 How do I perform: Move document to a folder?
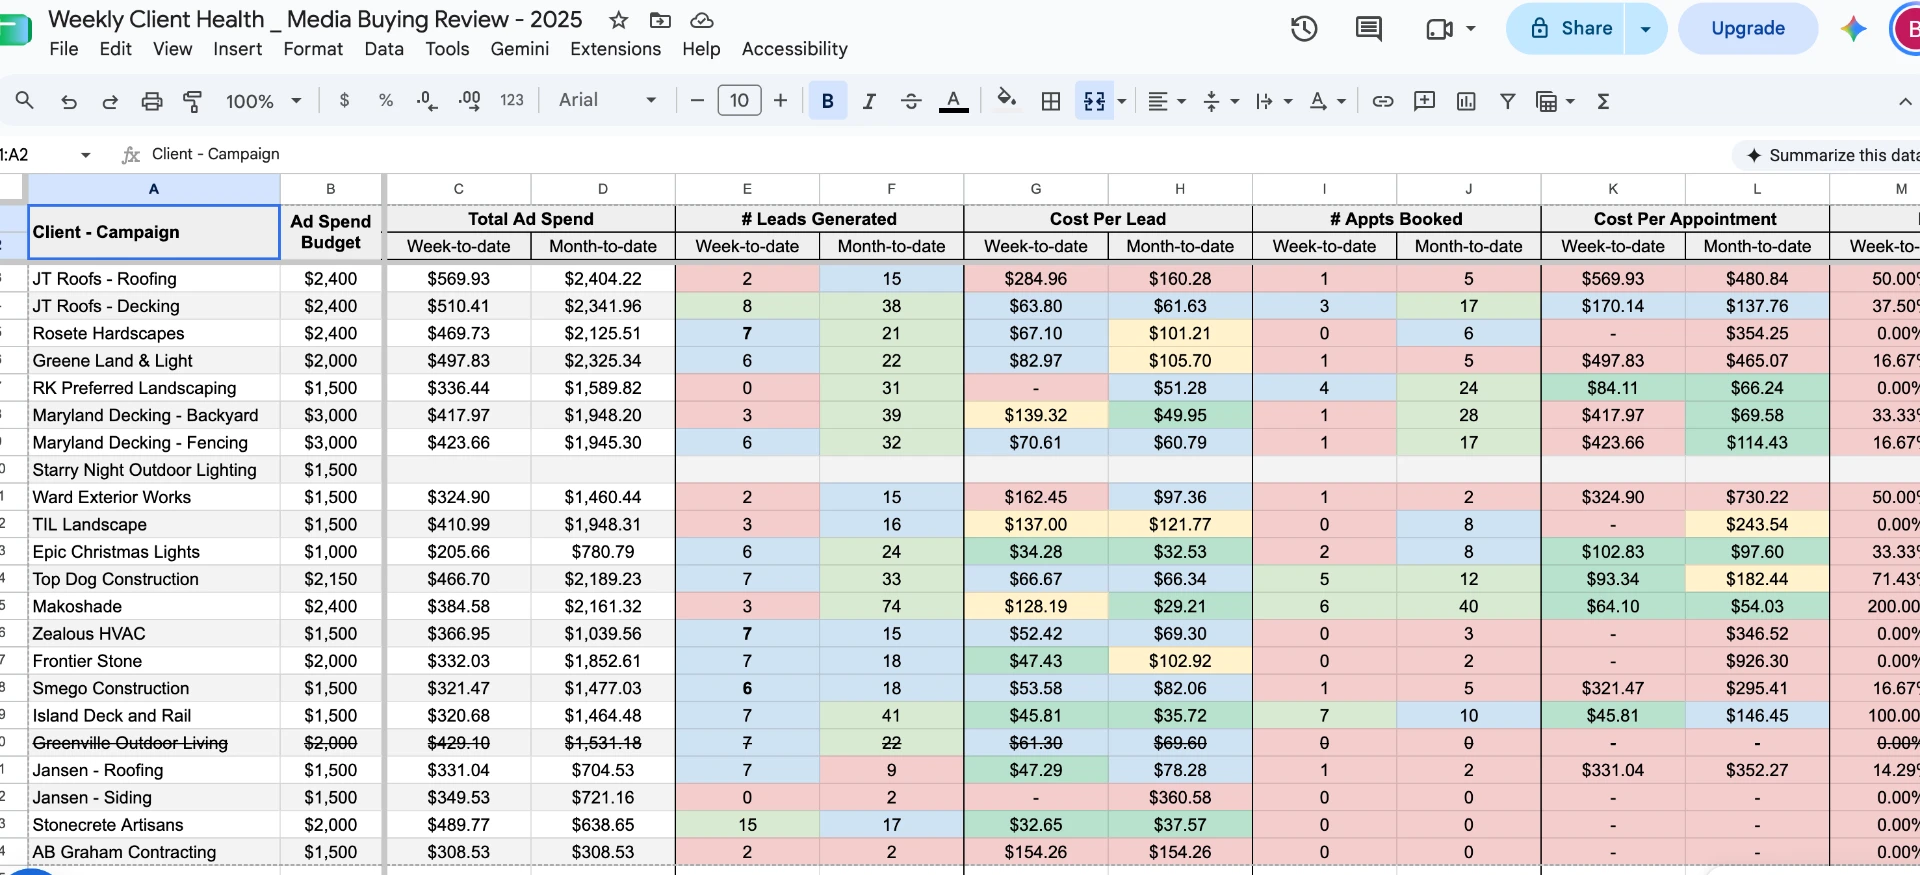tap(660, 20)
